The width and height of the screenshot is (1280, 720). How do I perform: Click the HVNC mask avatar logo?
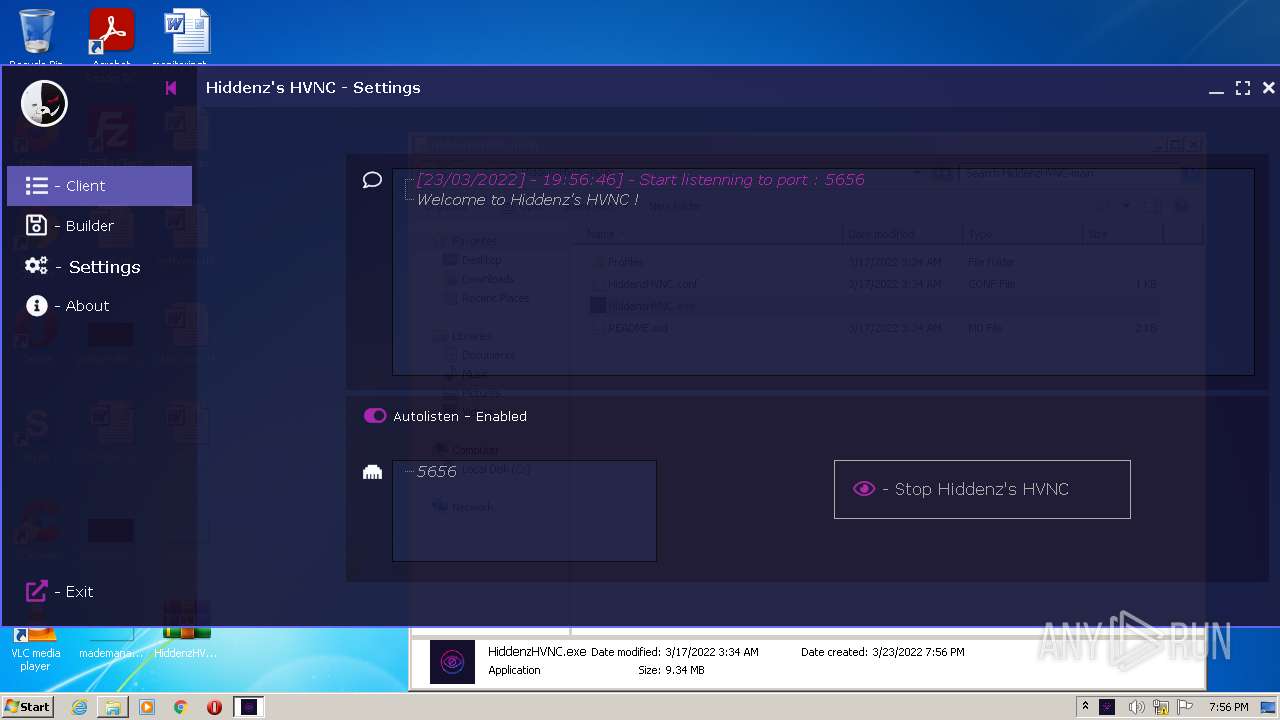tap(44, 103)
